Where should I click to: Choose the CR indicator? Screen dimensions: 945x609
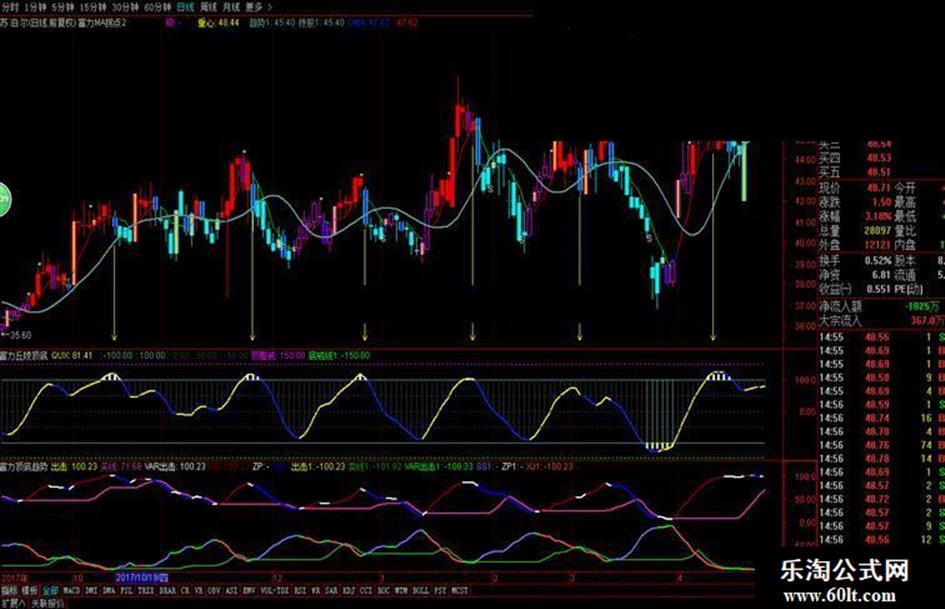click(185, 591)
